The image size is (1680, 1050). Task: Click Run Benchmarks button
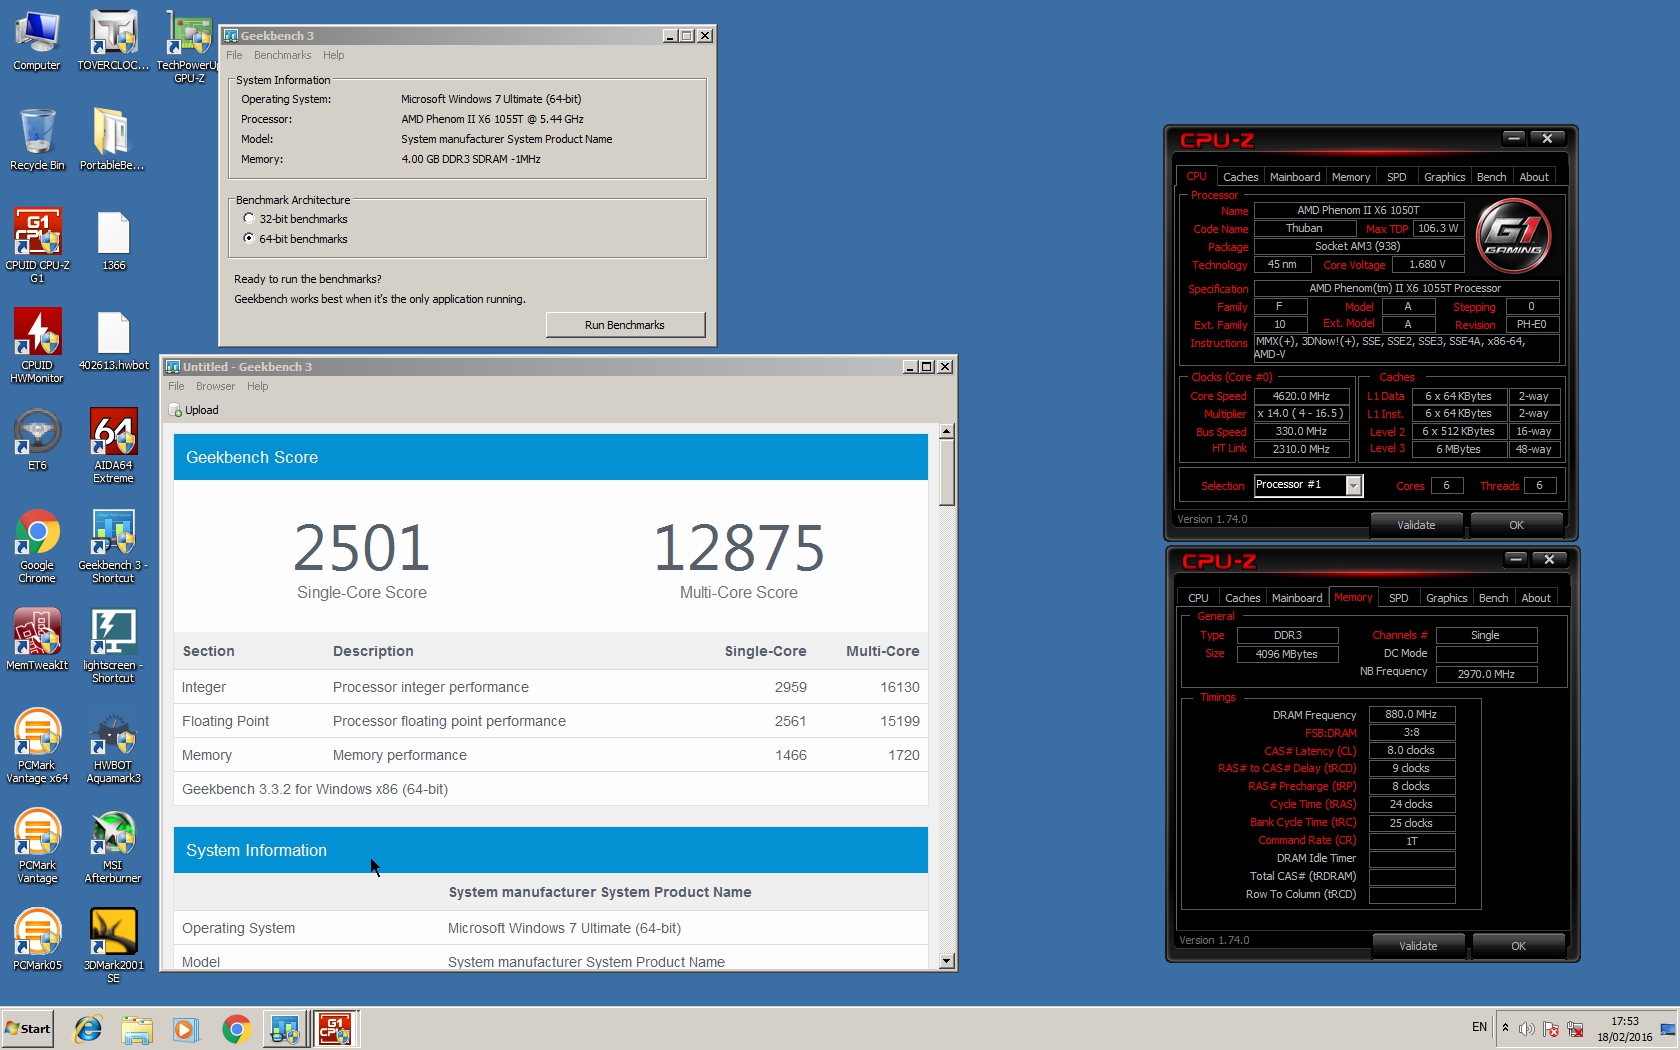click(625, 325)
